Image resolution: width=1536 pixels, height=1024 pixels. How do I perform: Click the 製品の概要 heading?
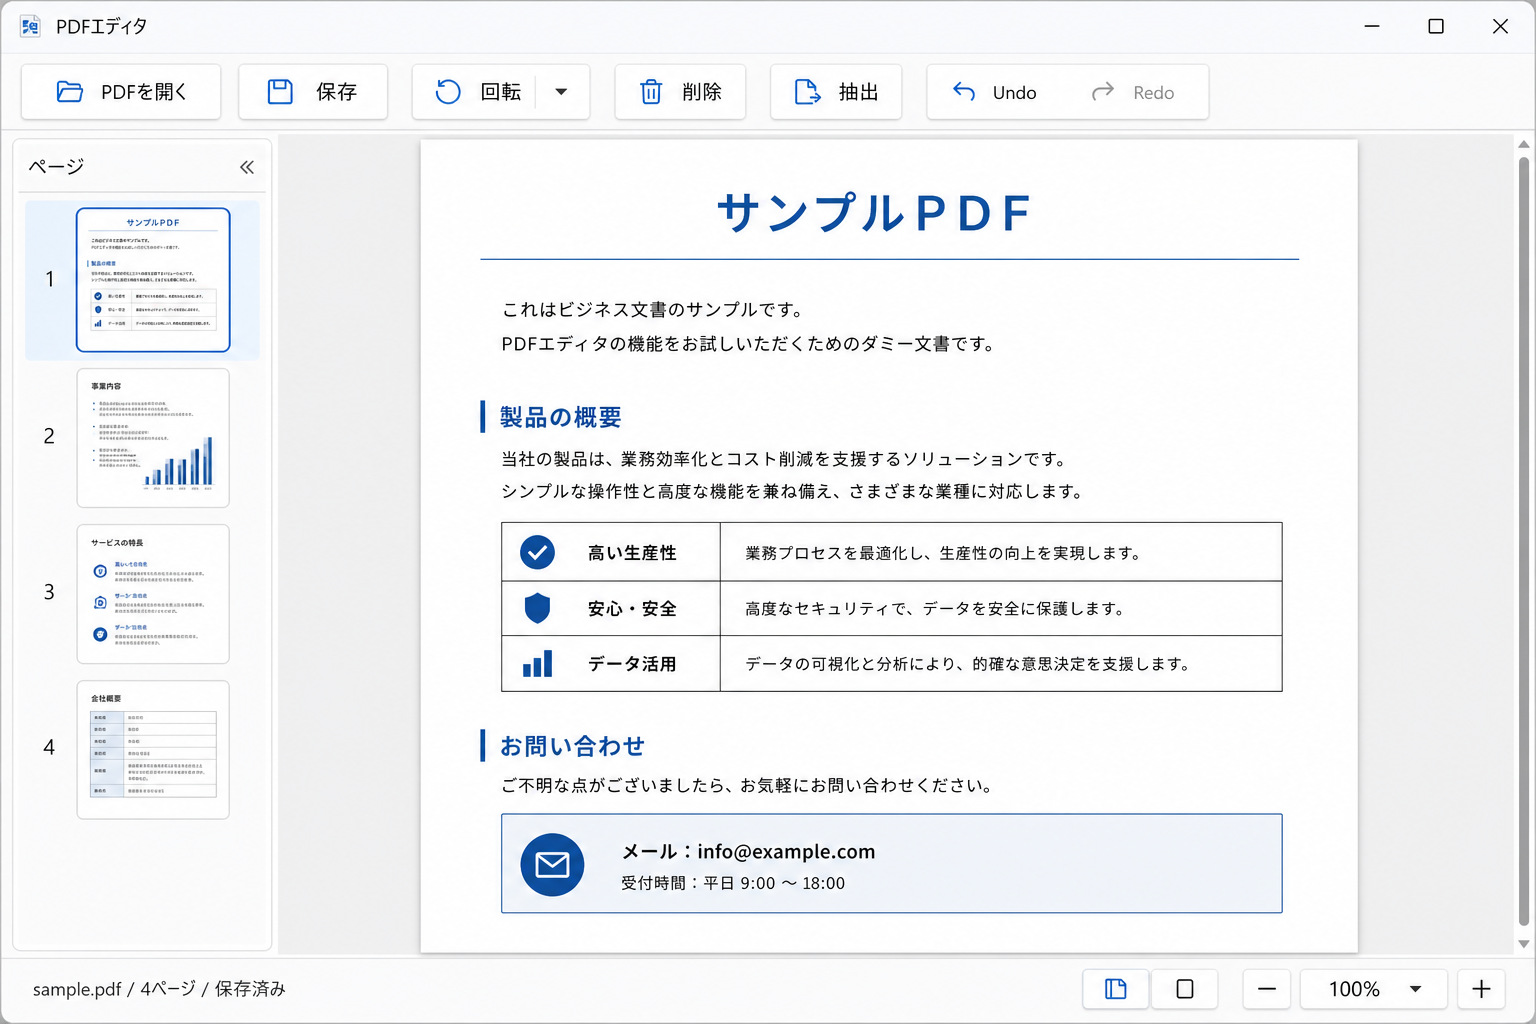click(x=560, y=417)
